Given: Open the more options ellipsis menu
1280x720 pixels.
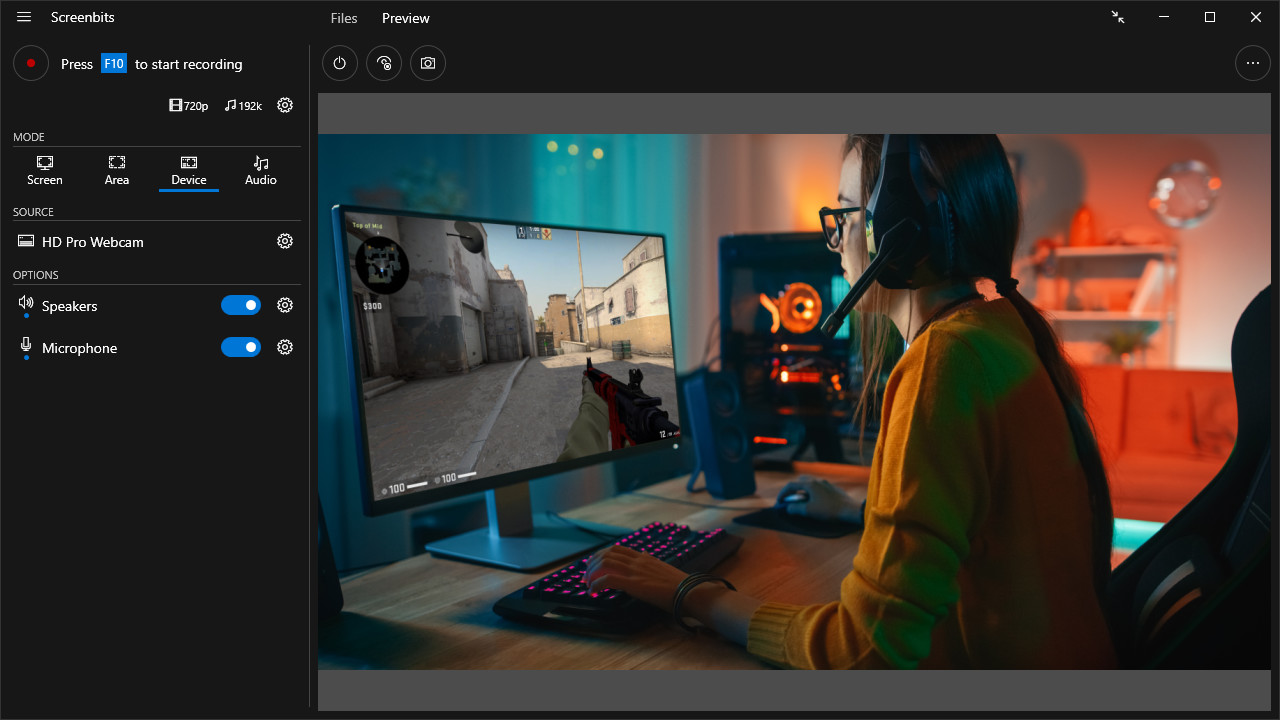Looking at the screenshot, I should 1253,63.
